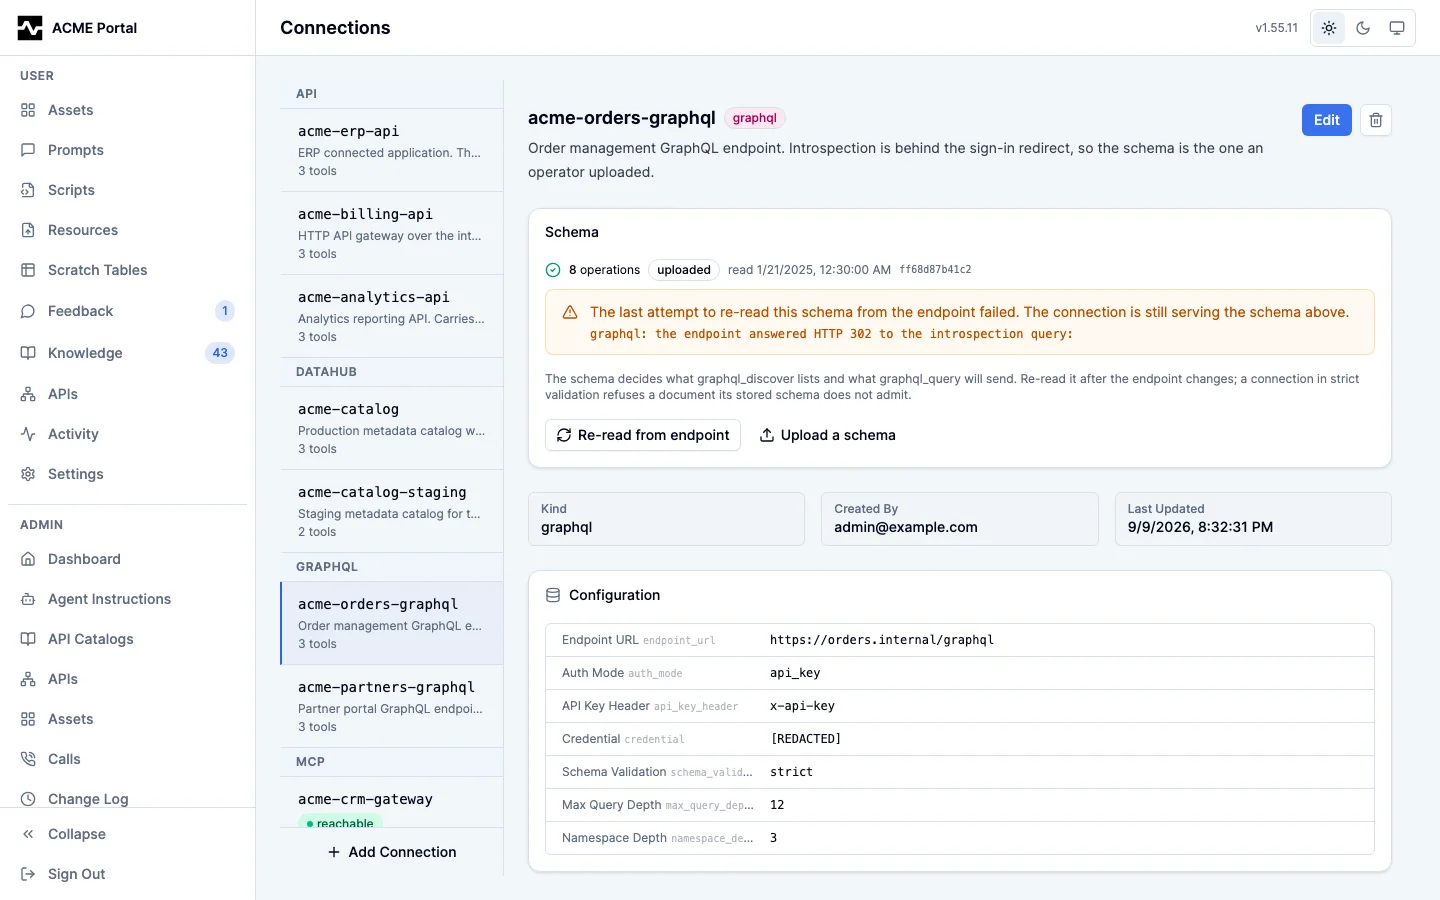Click the uploaded status badge
The height and width of the screenshot is (900, 1440).
coord(684,270)
